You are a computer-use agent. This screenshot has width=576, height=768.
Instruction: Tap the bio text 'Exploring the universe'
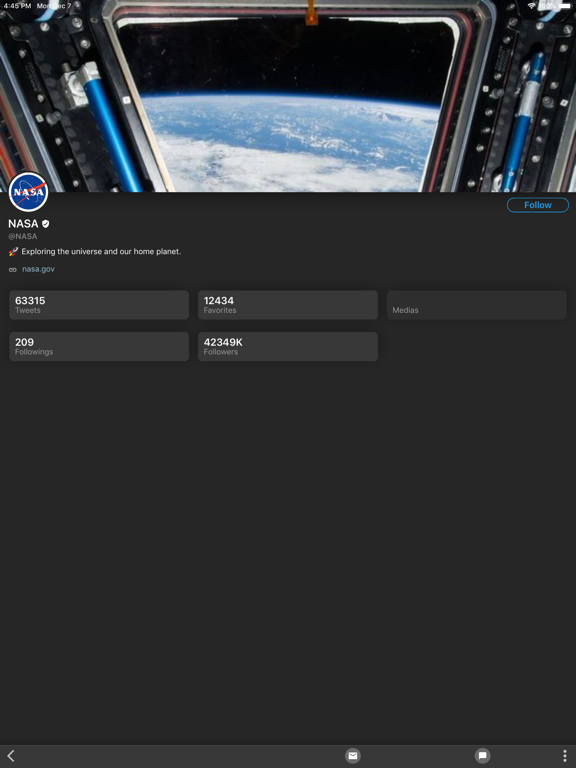(x=101, y=251)
